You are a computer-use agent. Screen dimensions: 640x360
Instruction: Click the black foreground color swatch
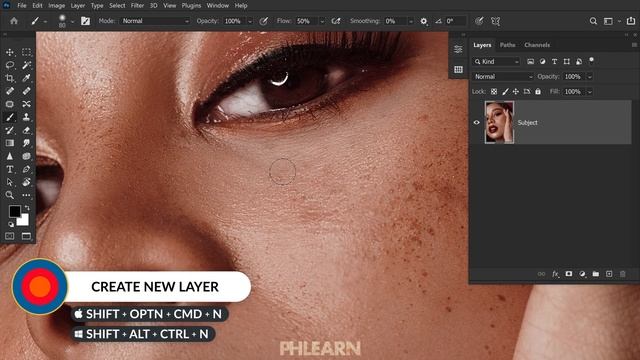click(x=14, y=211)
